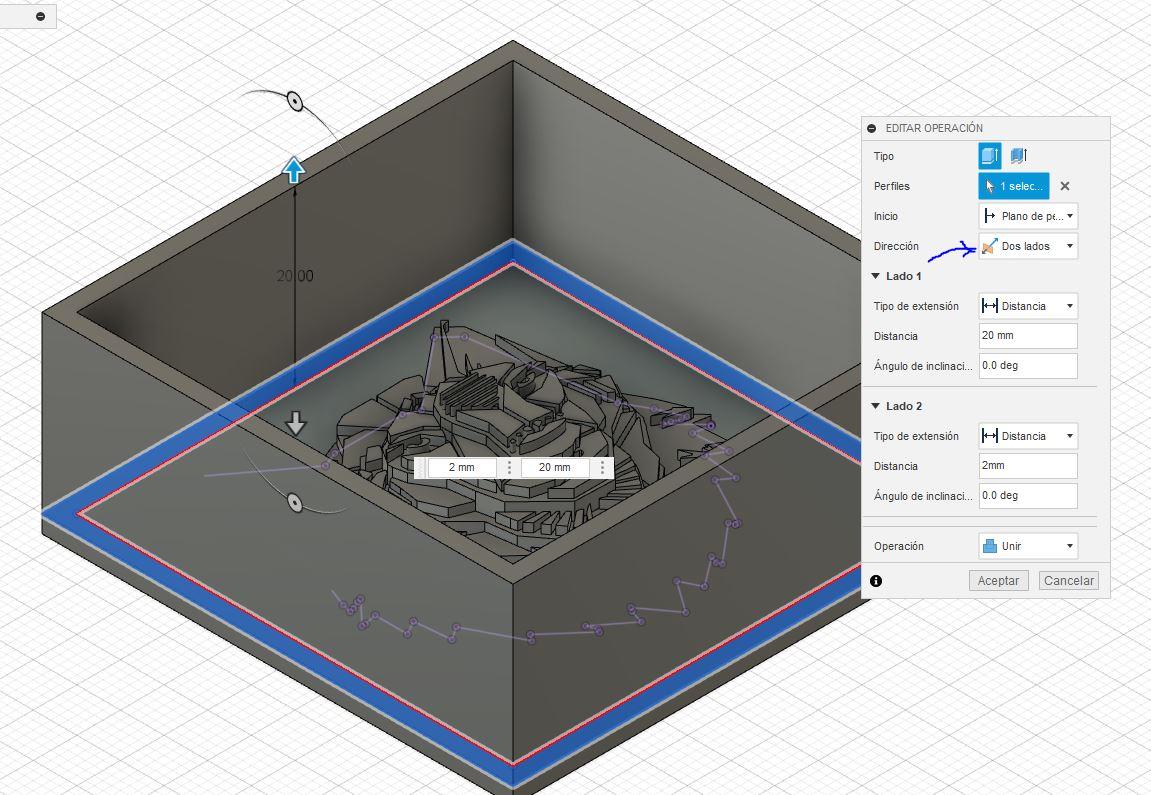Image resolution: width=1151 pixels, height=795 pixels.
Task: Click Lado 2 Ángulo de inclinación field
Action: coord(1028,495)
